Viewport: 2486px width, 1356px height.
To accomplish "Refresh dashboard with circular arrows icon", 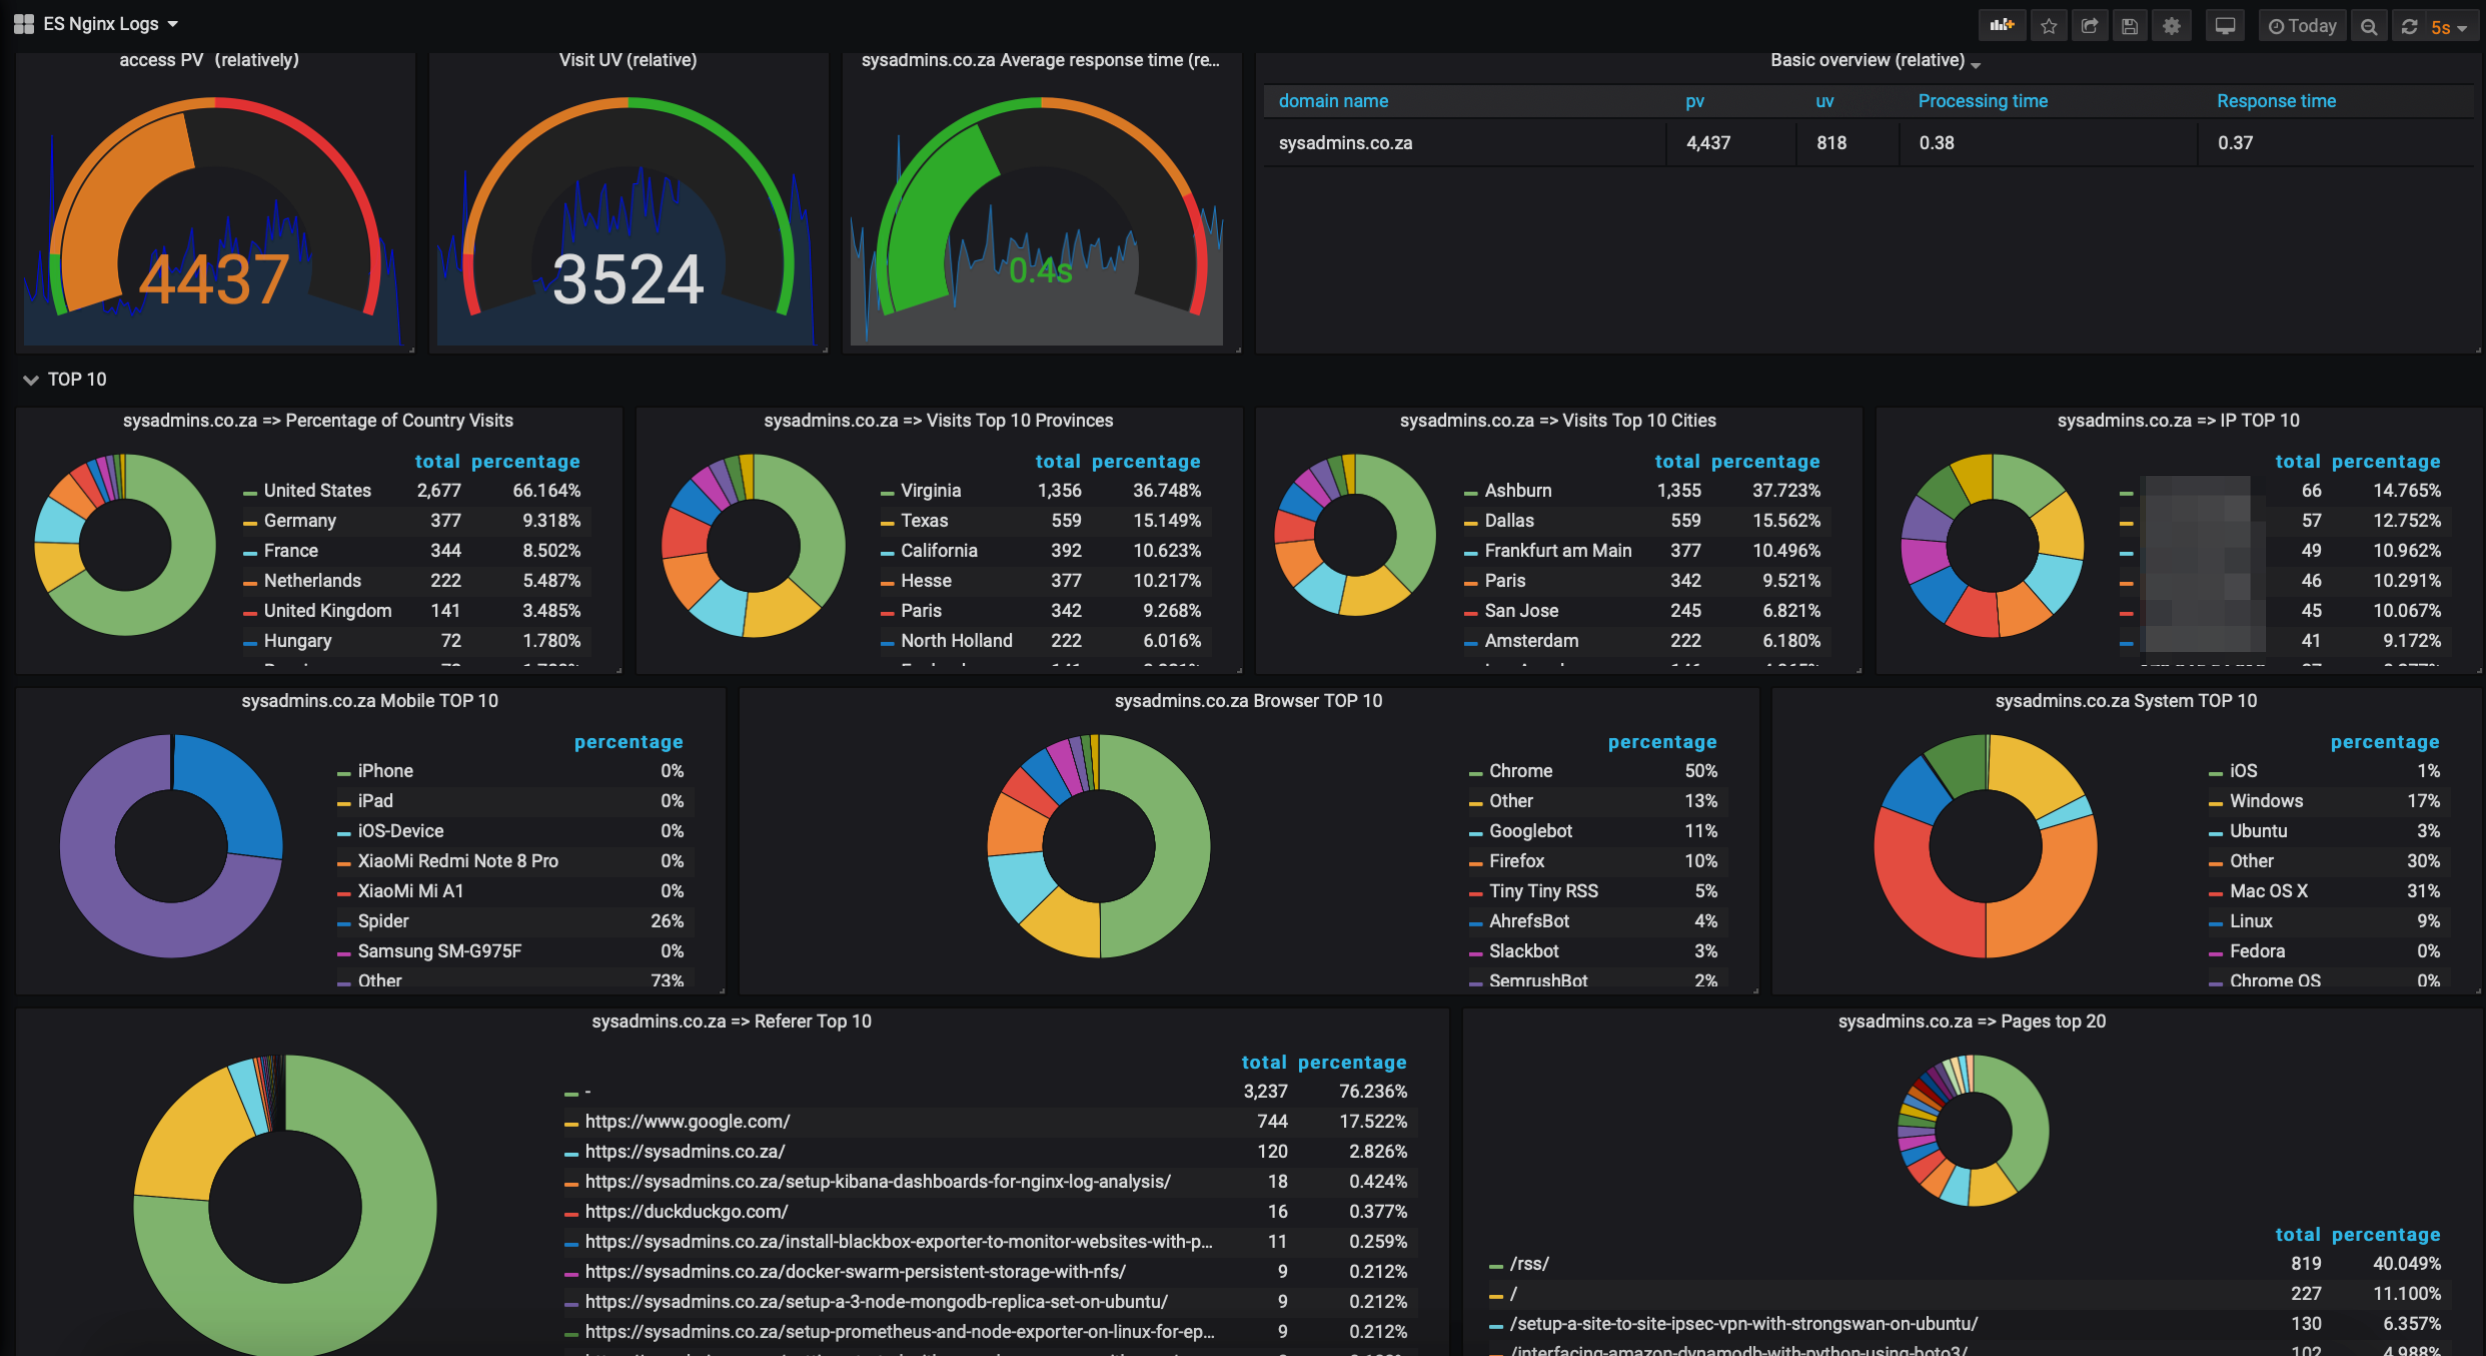I will [x=2410, y=26].
